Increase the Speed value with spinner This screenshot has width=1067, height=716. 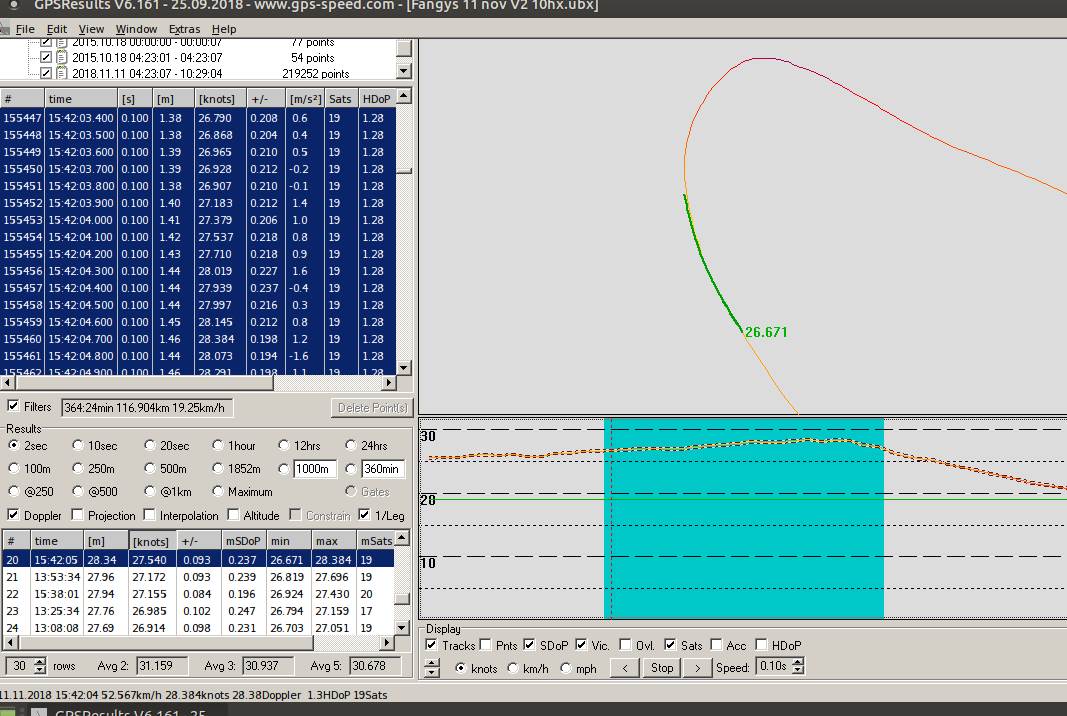point(798,662)
